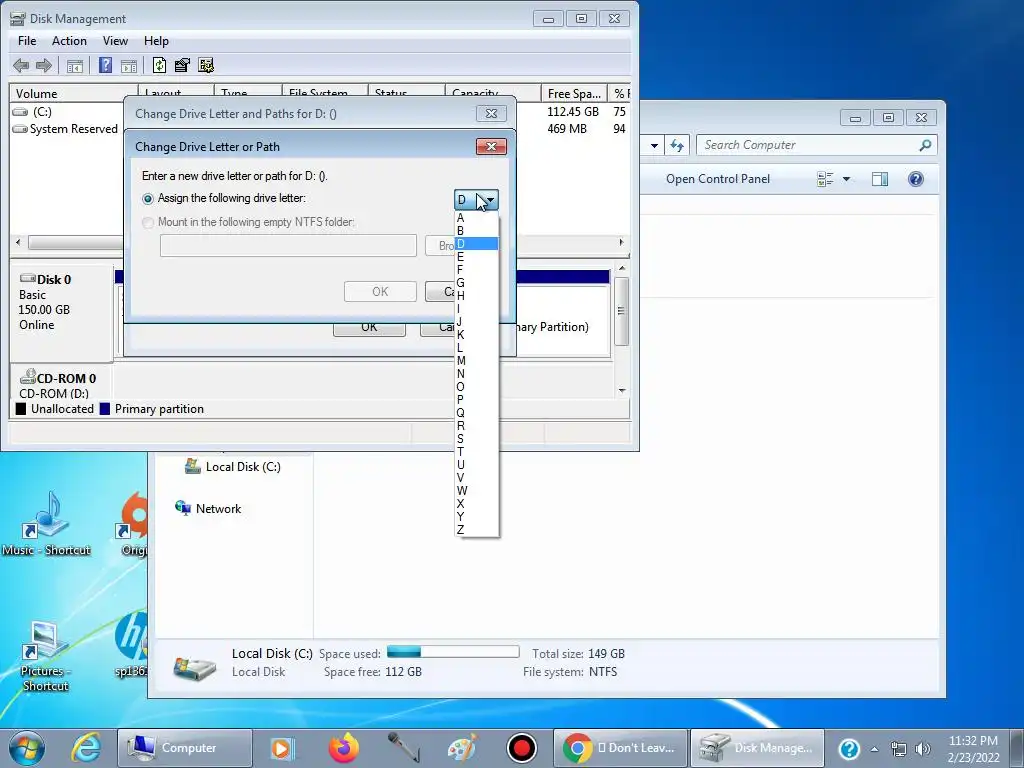Open the Help menu
The height and width of the screenshot is (768, 1024).
156,40
